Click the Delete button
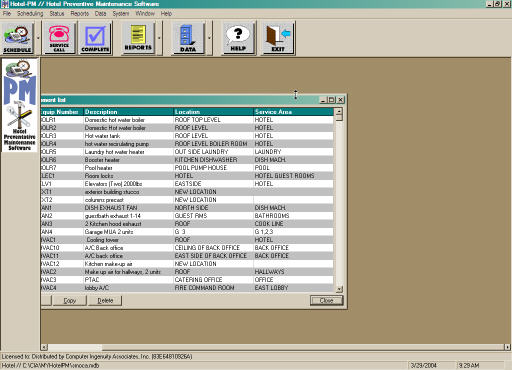 105,301
